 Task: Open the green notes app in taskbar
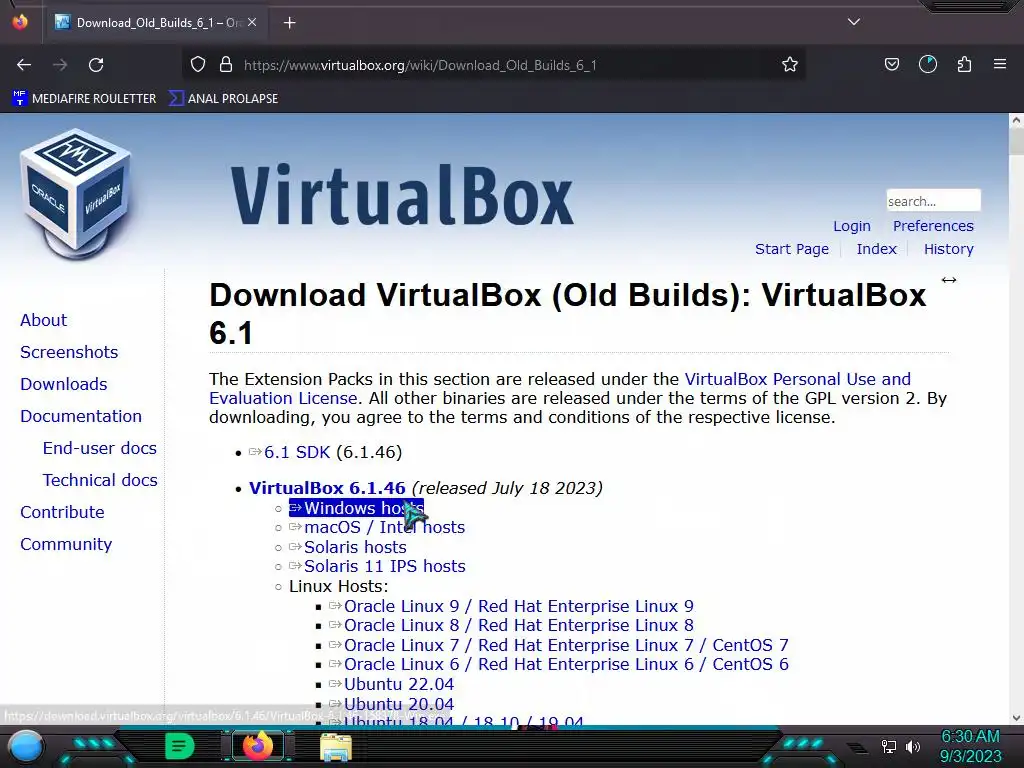[180, 746]
